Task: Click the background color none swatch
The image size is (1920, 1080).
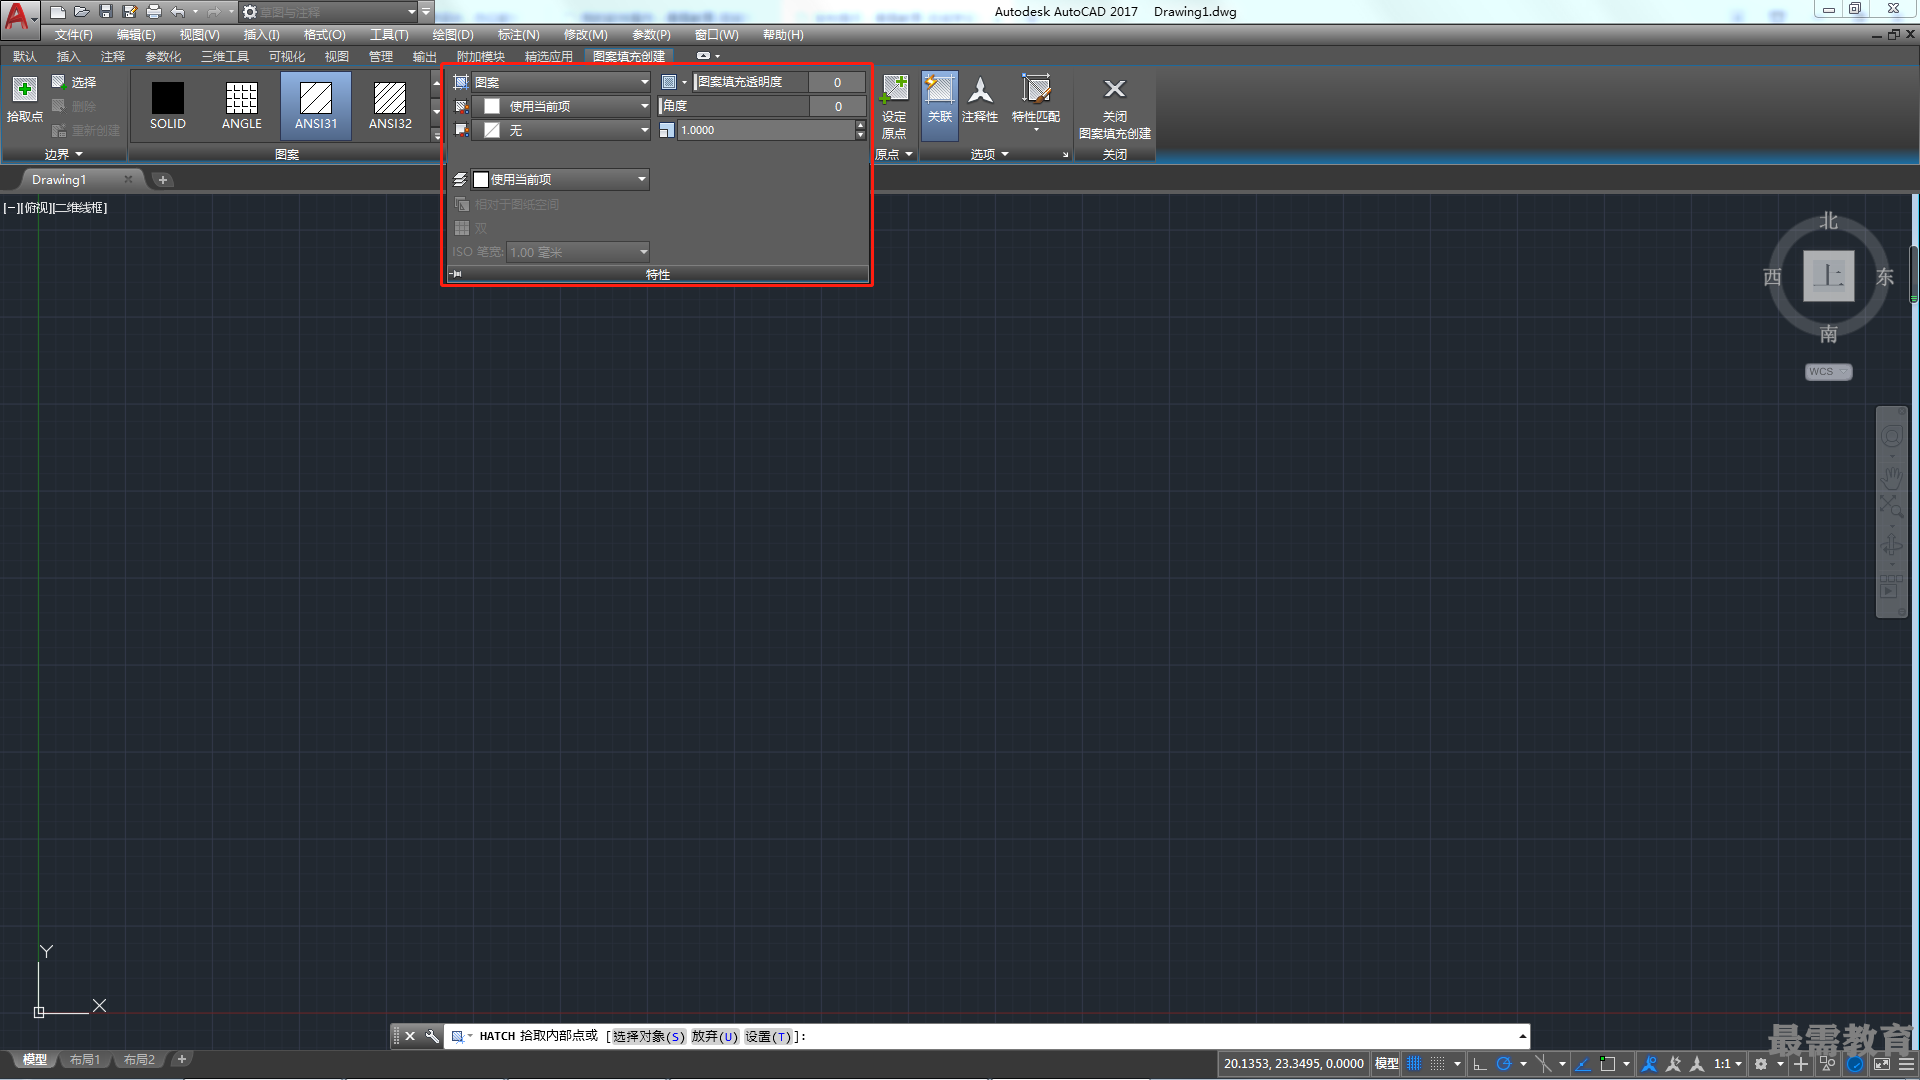Action: [492, 130]
